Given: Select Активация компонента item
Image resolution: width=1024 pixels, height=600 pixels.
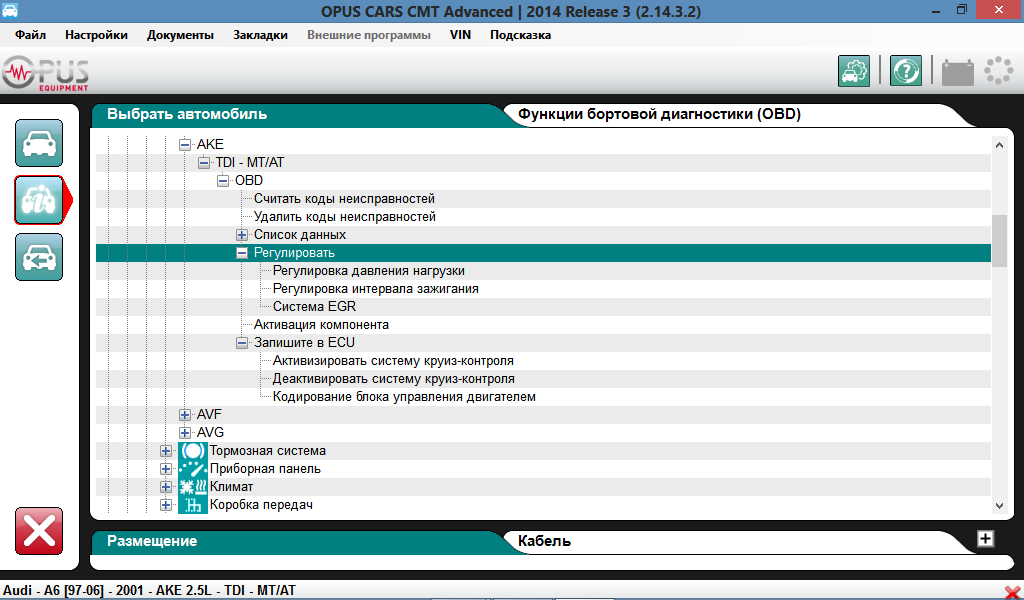Looking at the screenshot, I should tap(321, 324).
